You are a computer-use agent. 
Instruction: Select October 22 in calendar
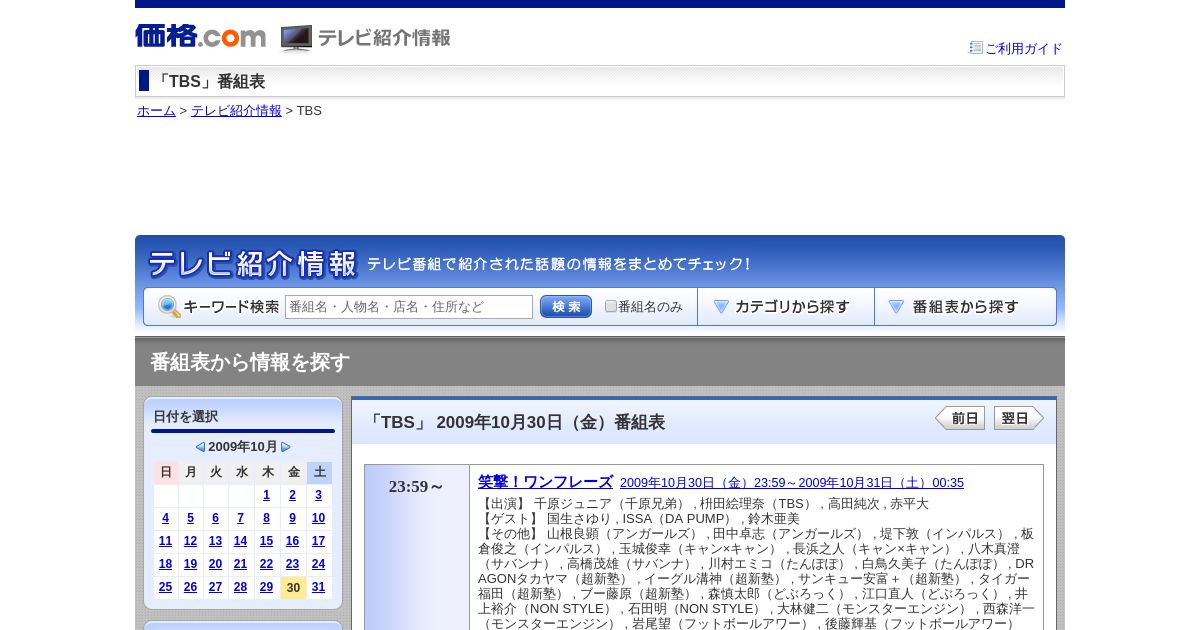[267, 564]
